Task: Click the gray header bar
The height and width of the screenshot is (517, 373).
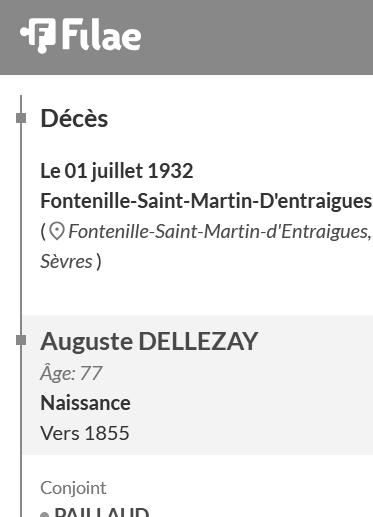Action: click(186, 37)
